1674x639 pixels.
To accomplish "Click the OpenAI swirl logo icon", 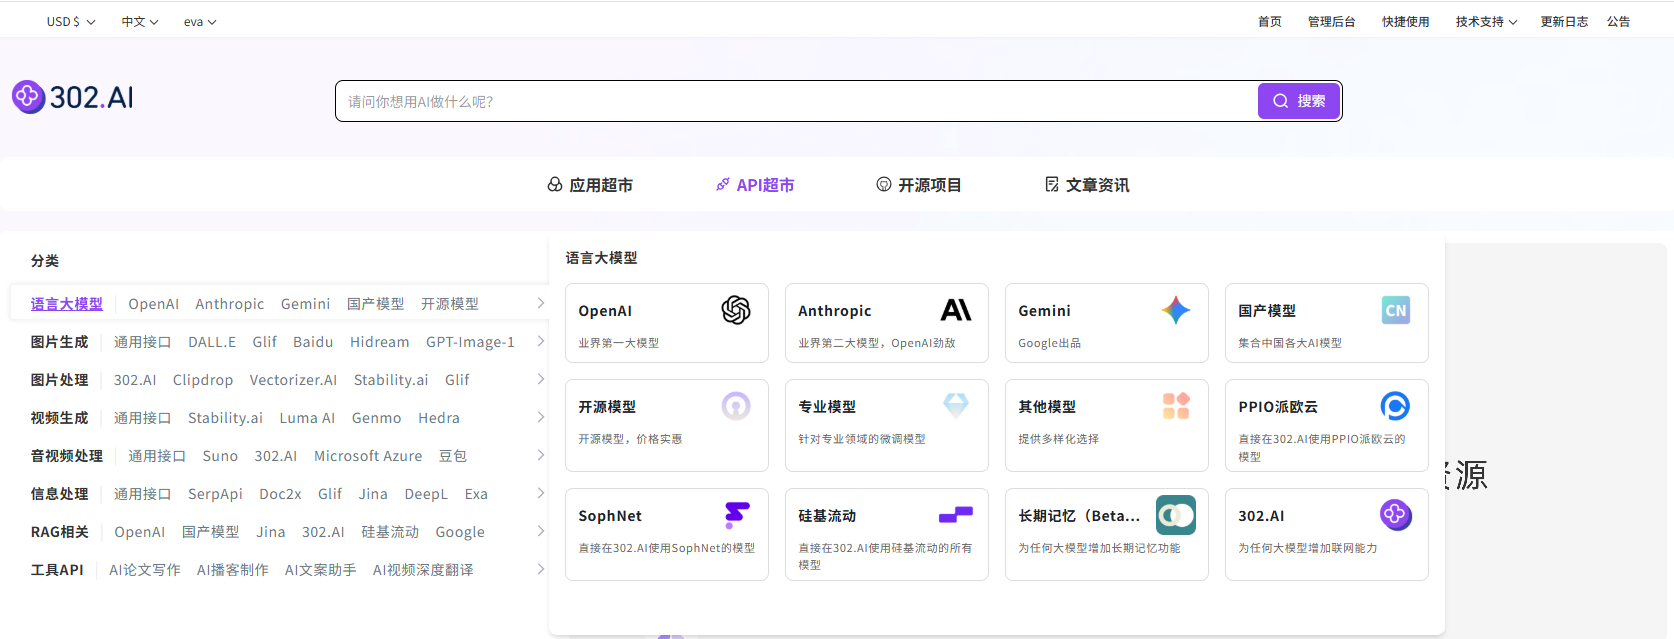I will [x=736, y=310].
